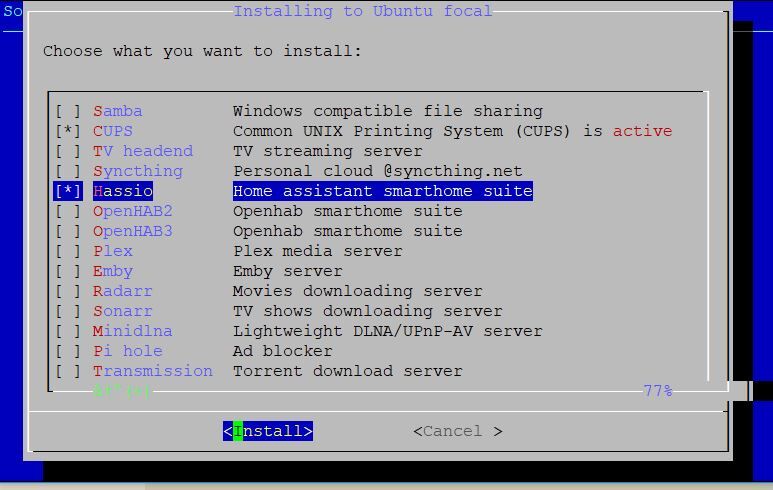Select the Plex item name

click(x=113, y=251)
